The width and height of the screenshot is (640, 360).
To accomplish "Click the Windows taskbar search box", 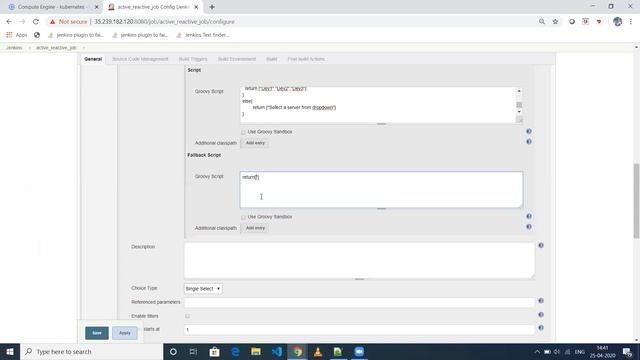I will [91, 351].
